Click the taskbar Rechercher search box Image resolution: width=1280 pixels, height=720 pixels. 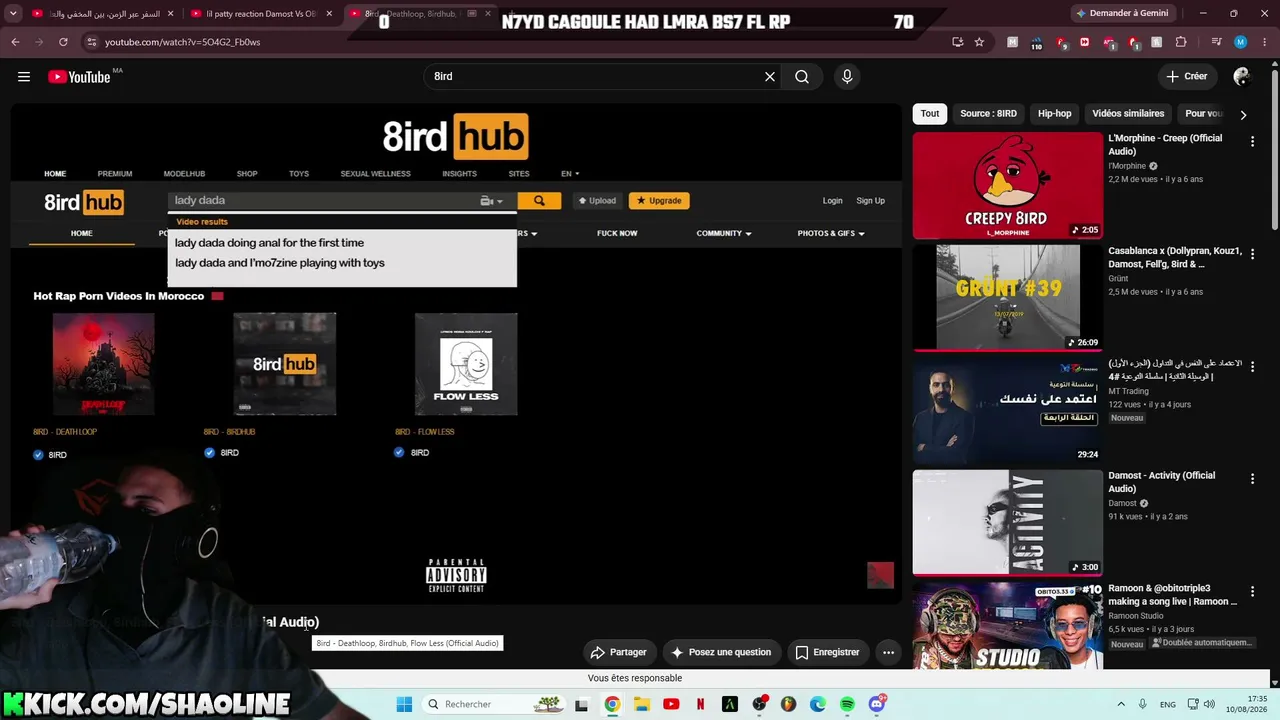494,704
